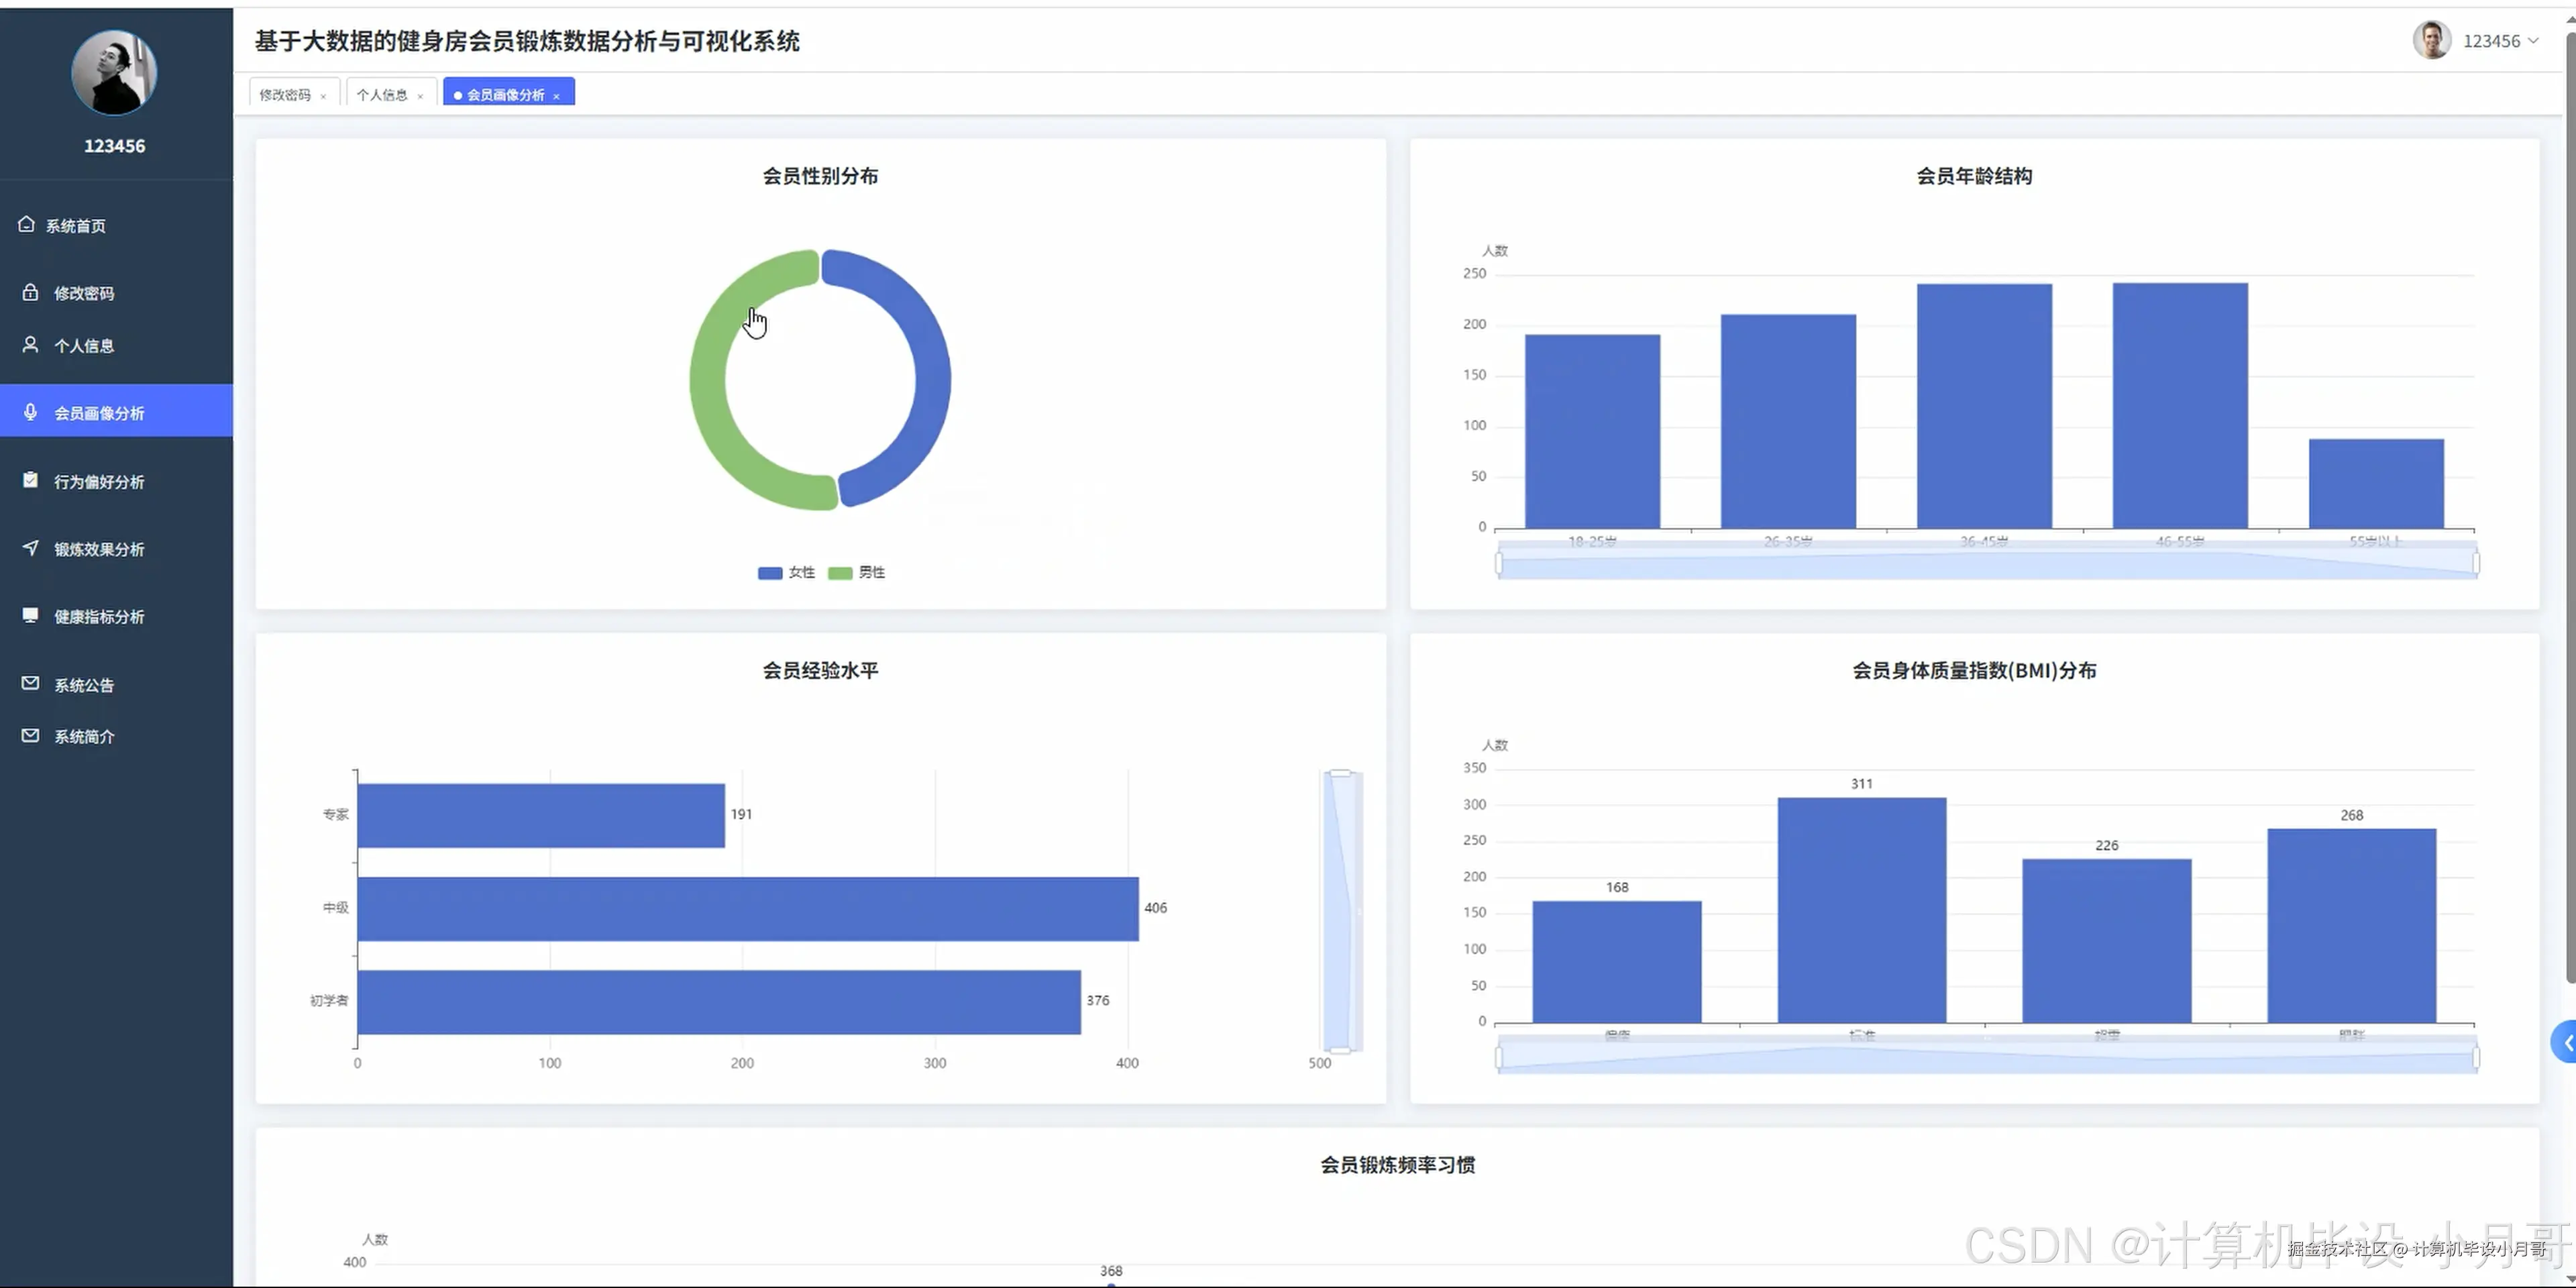Click the BMI chart's right zoom slider handle
Viewport: 2576px width, 1288px height.
(2475, 1058)
